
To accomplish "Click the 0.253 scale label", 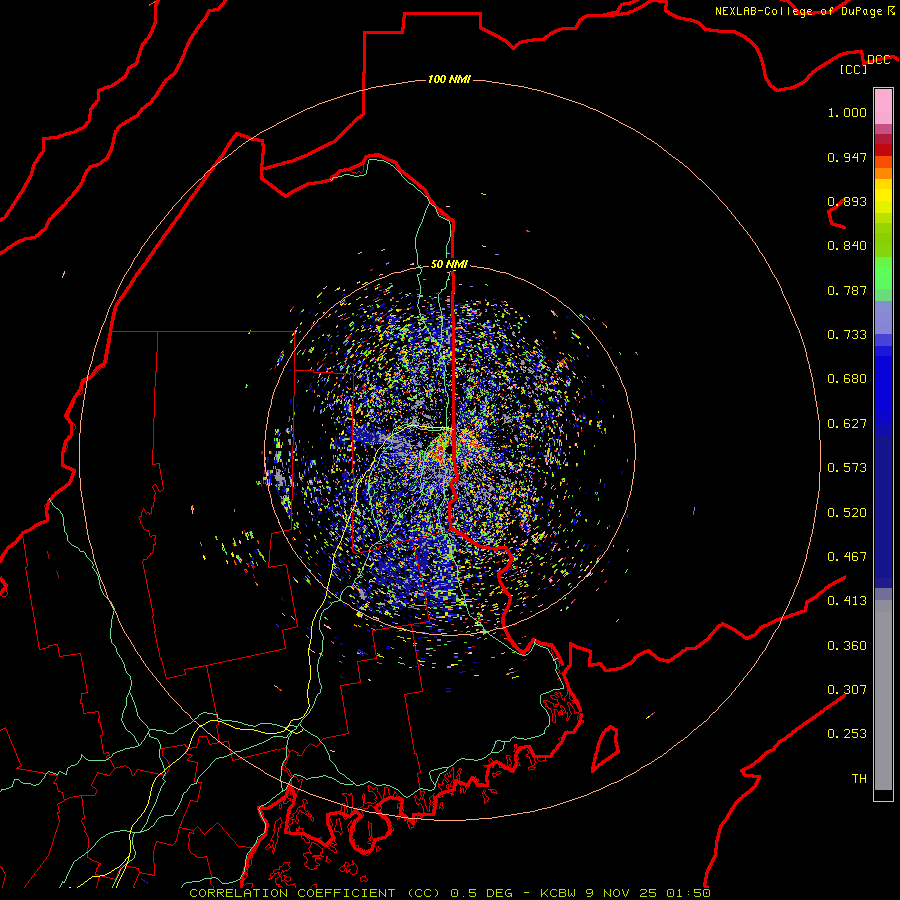I will 847,734.
